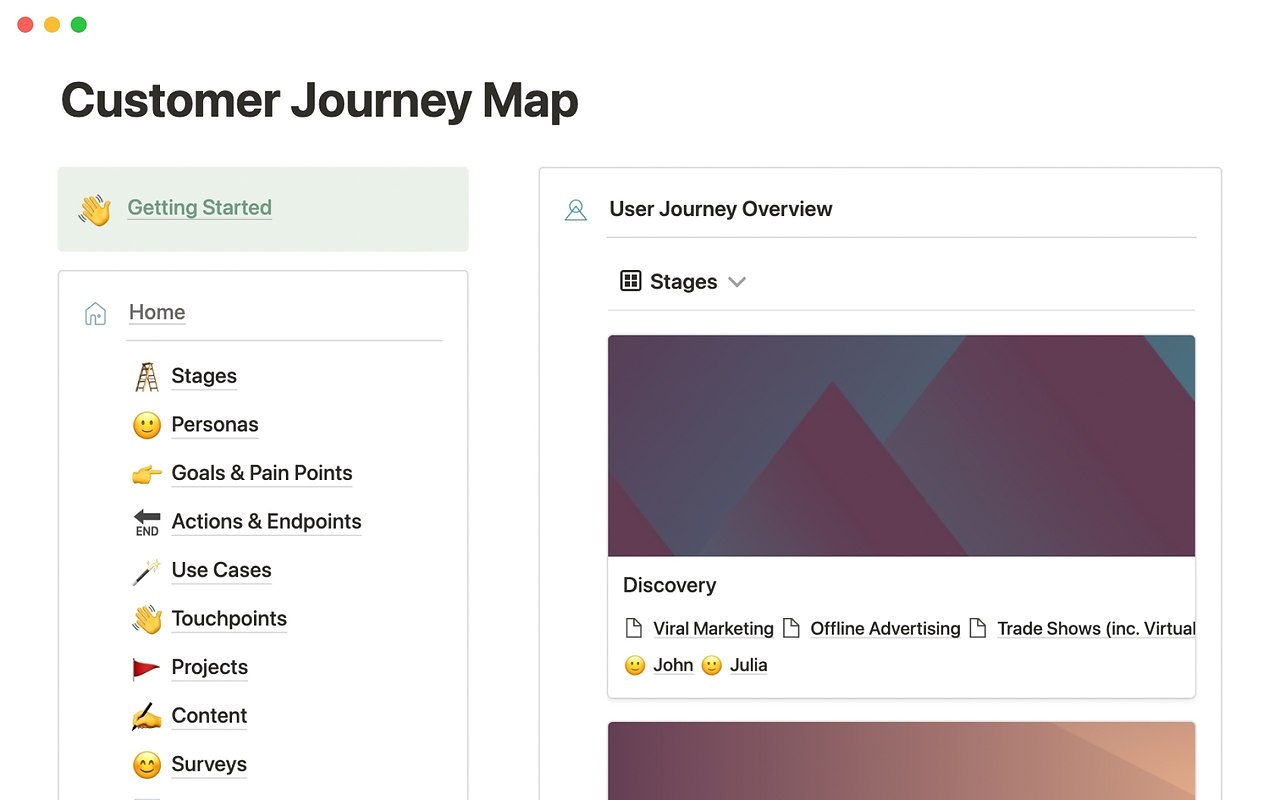The width and height of the screenshot is (1280, 800).
Task: Click the writing hand Content icon
Action: coord(147,716)
